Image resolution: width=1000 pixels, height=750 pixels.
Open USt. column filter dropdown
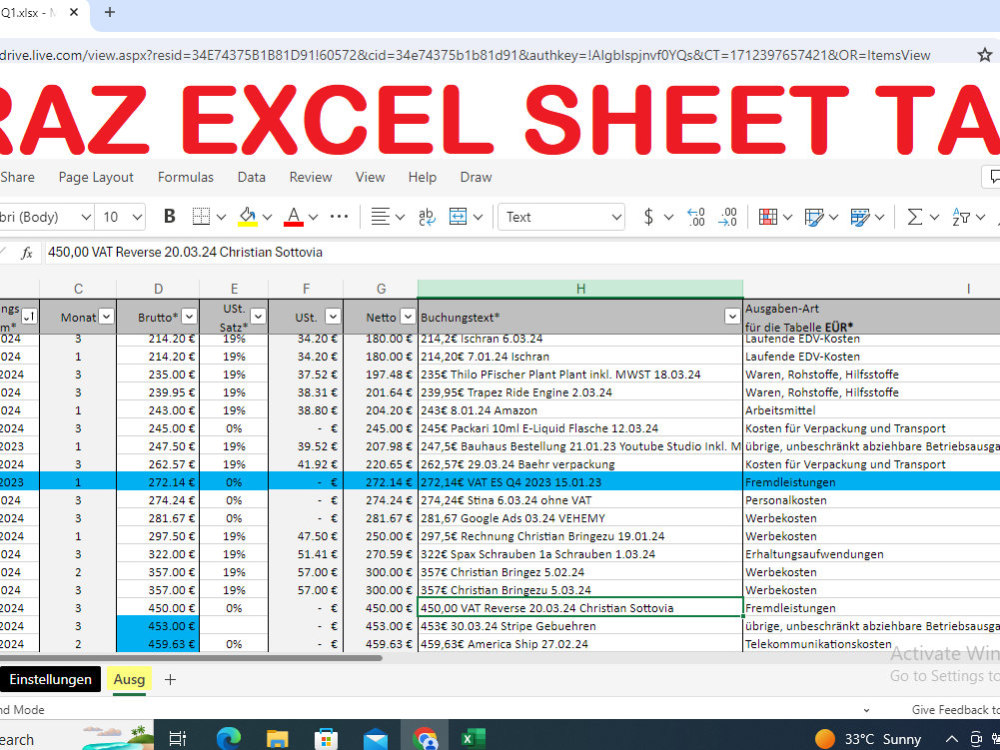click(x=333, y=317)
